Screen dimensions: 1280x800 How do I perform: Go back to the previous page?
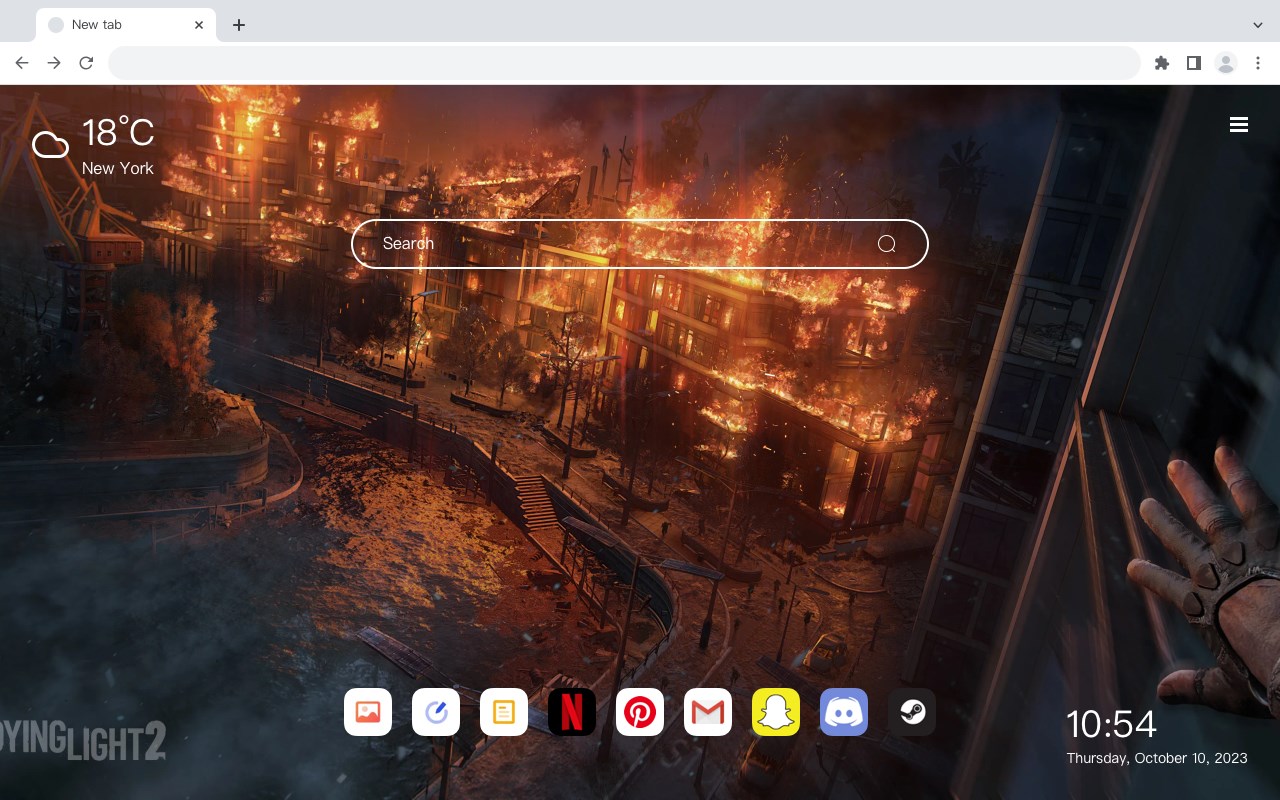22,63
